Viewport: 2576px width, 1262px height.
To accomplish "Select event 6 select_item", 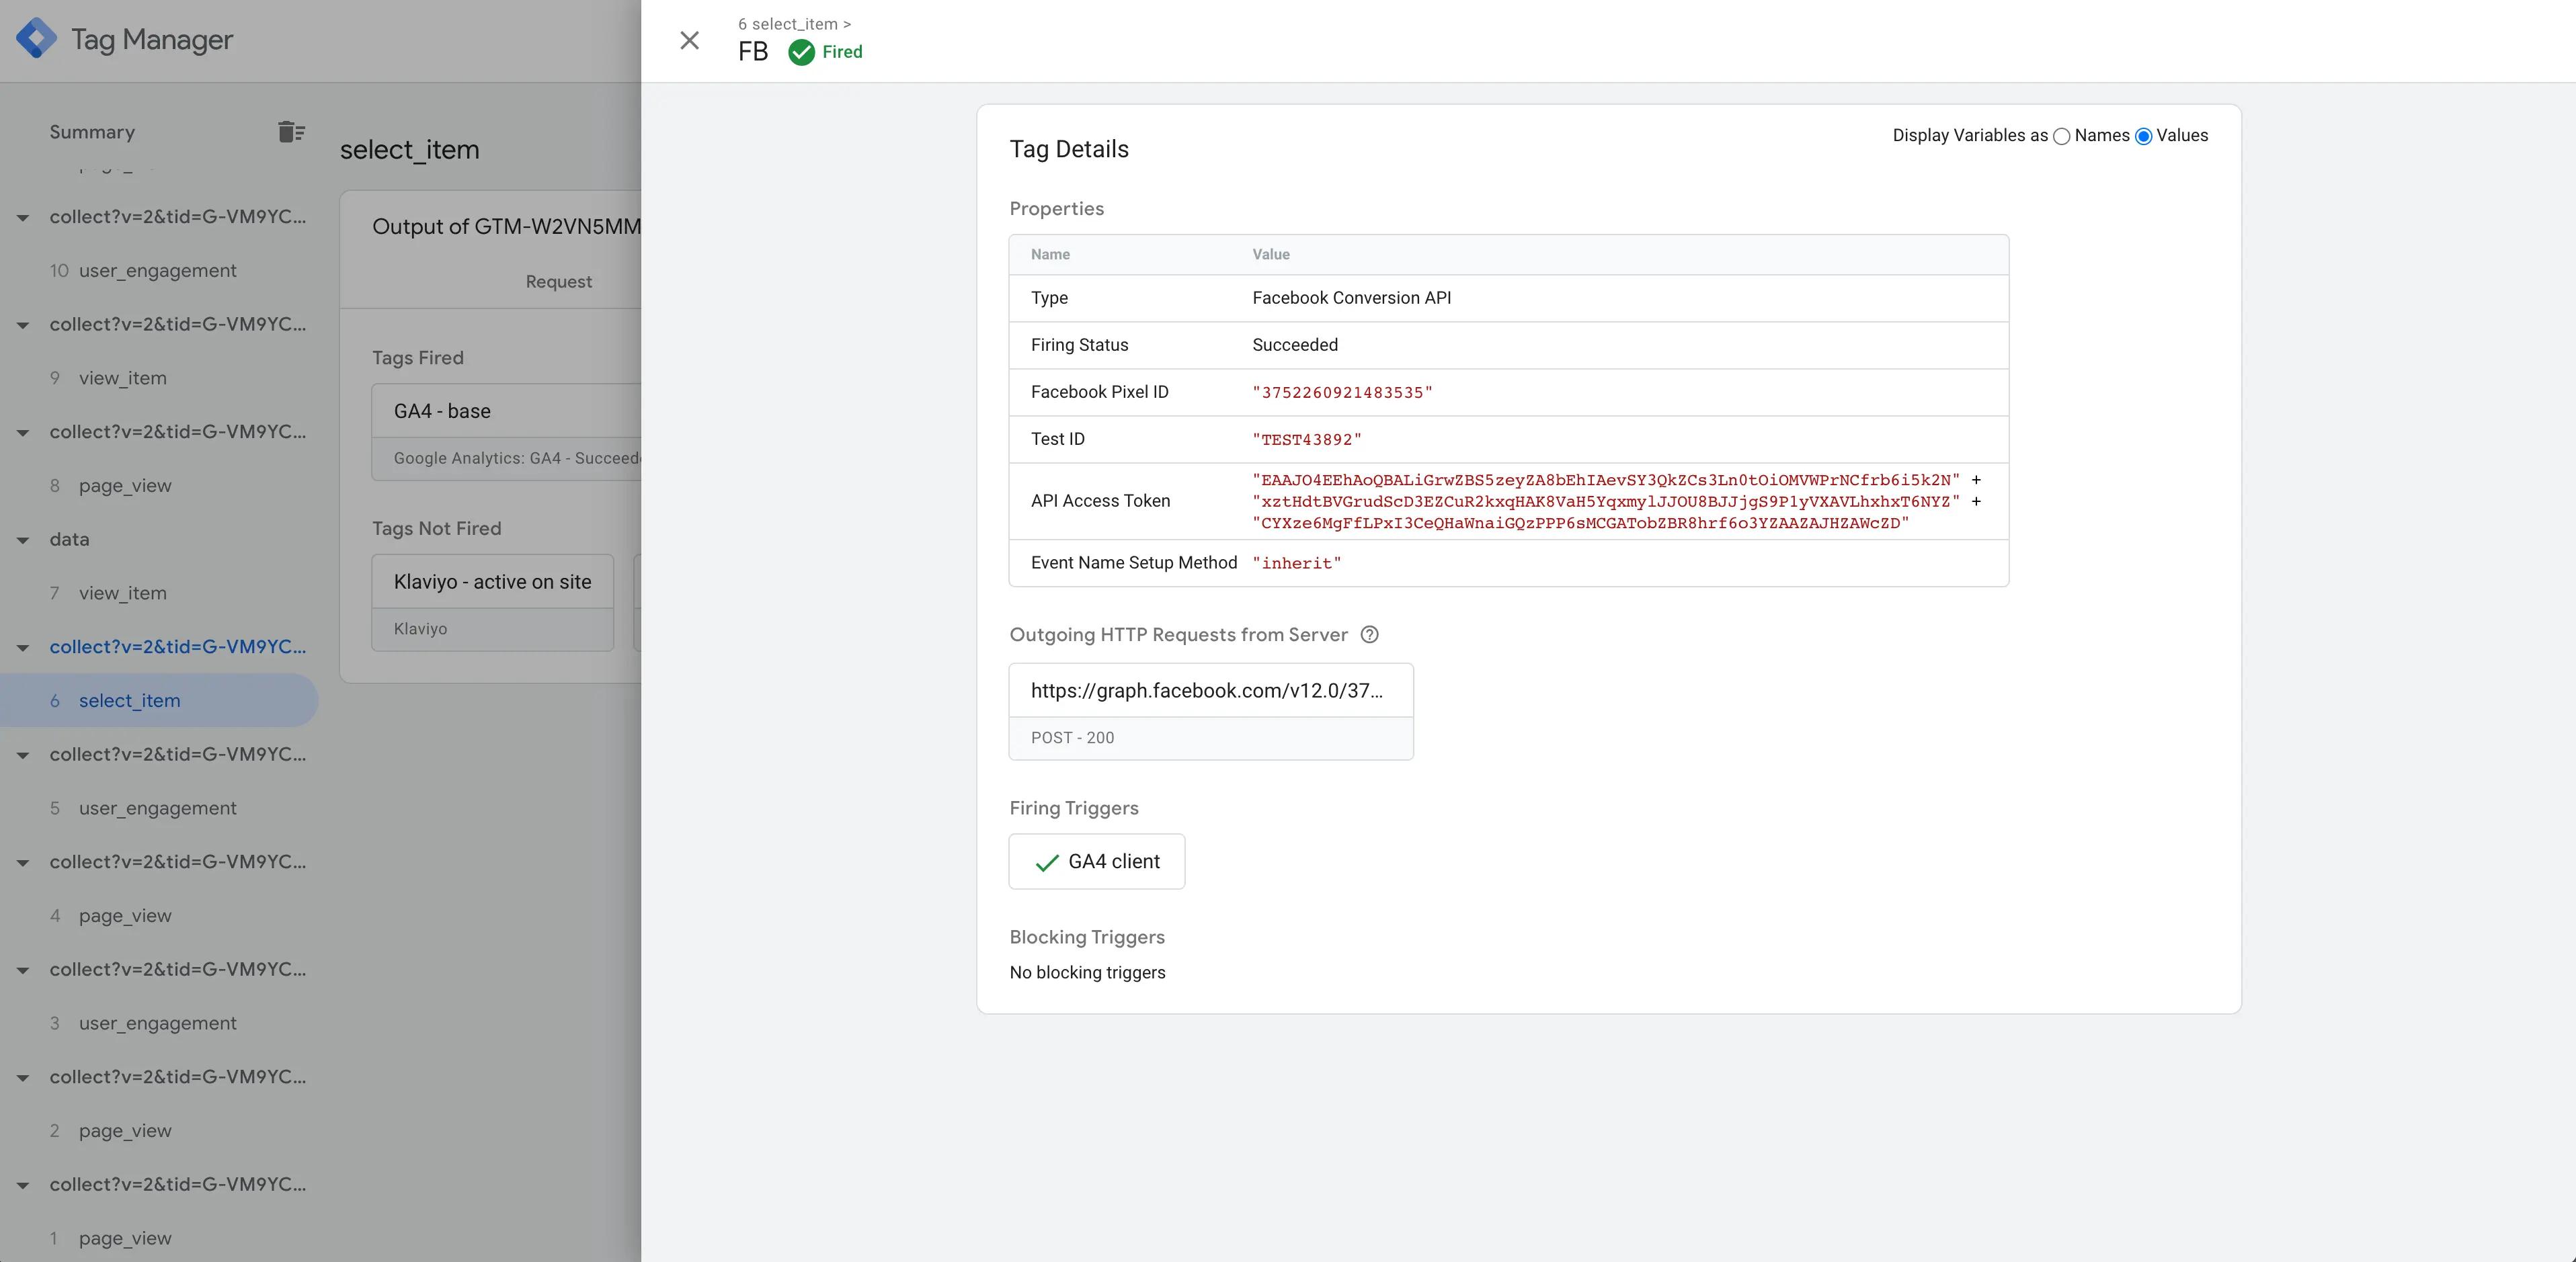I will coord(159,700).
